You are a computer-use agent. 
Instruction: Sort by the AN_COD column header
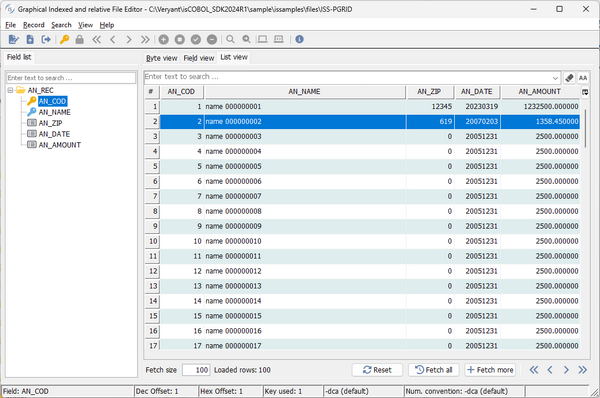[x=181, y=92]
